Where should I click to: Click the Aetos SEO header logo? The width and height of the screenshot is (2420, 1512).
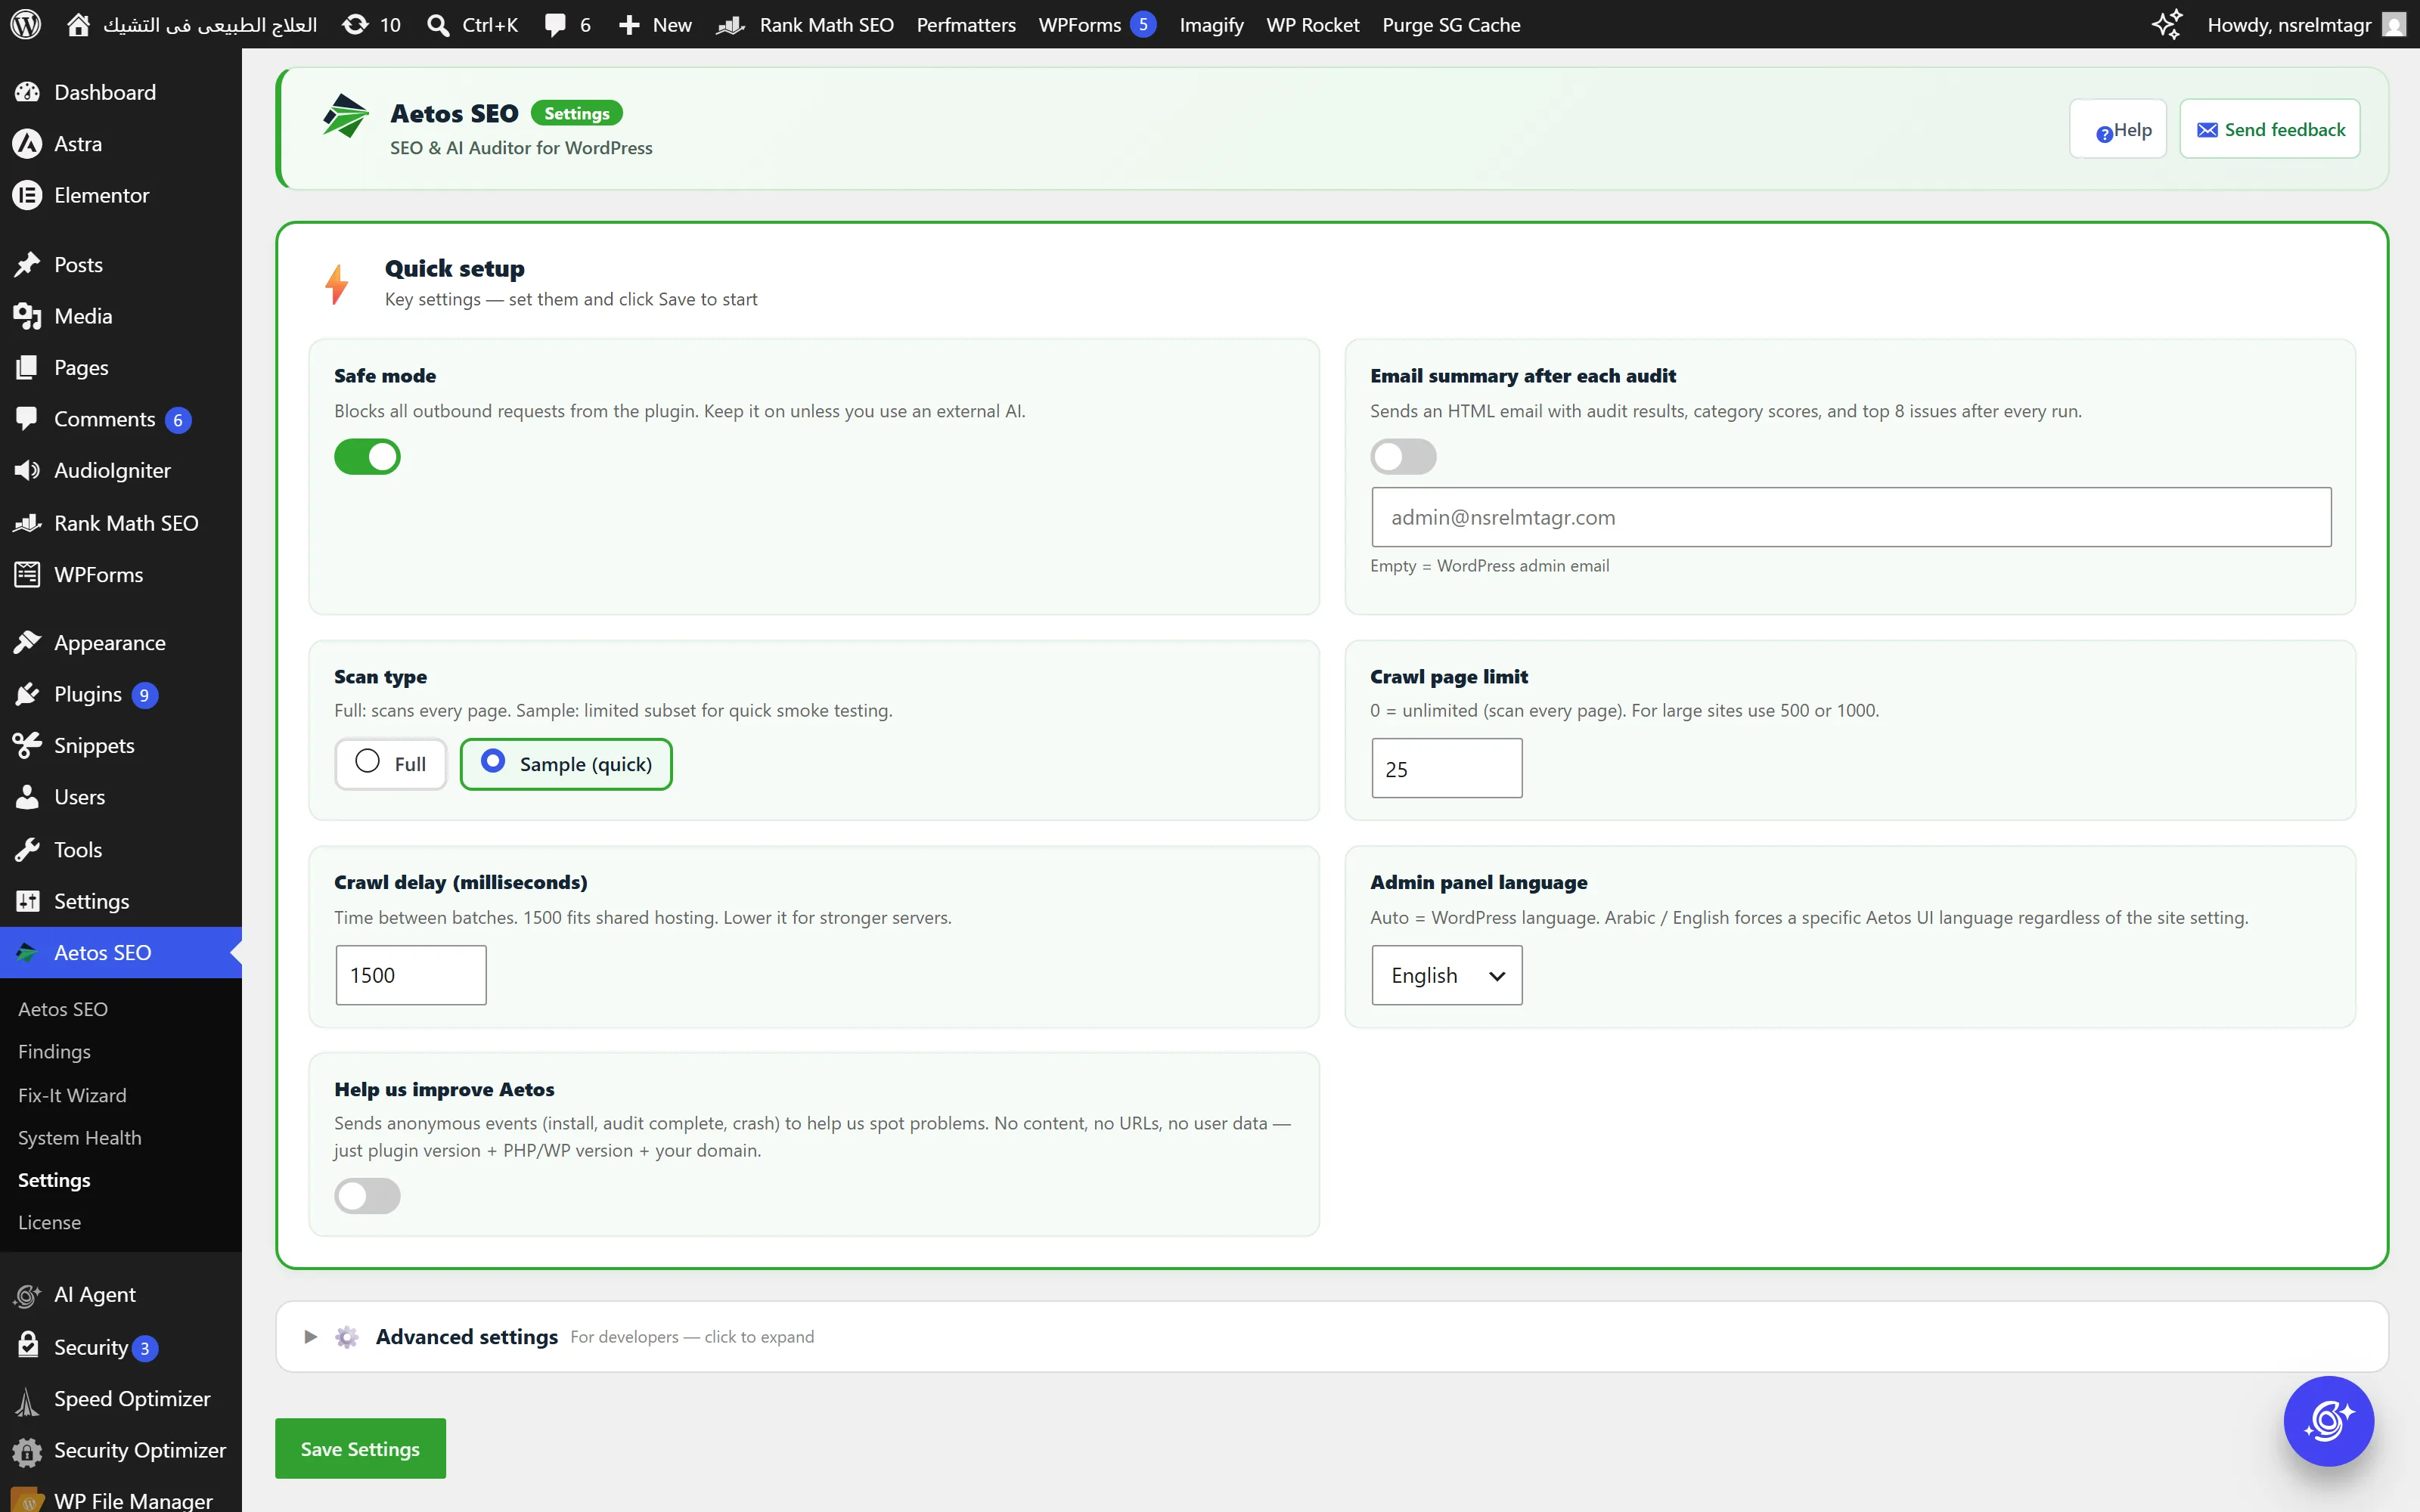346,116
